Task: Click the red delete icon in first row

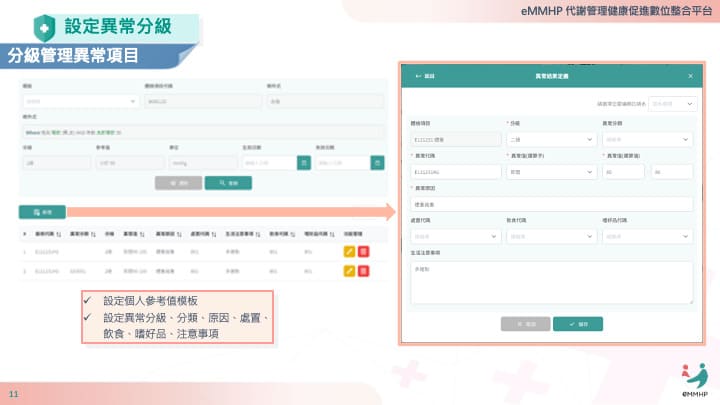Action: pyautogui.click(x=363, y=253)
